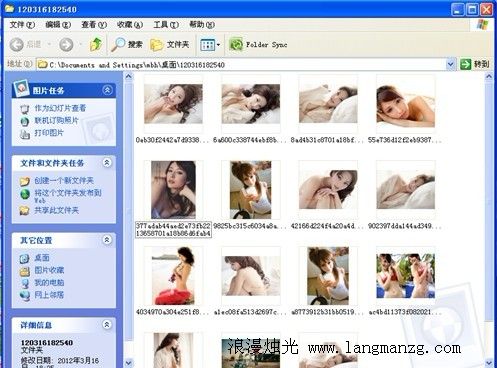Open the Favorites (收藏) menu
The image size is (497, 368).
tap(130, 25)
